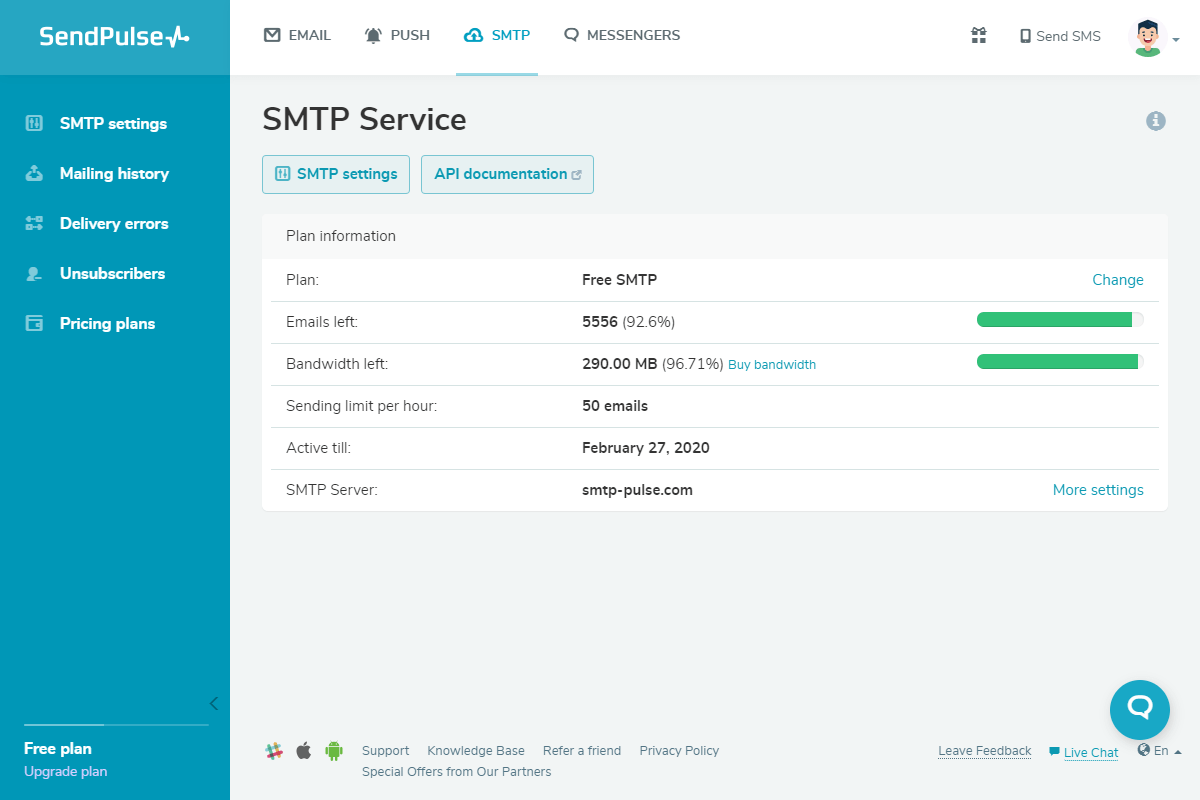Collapse the left sidebar with the chevron
The image size is (1200, 800).
(213, 703)
